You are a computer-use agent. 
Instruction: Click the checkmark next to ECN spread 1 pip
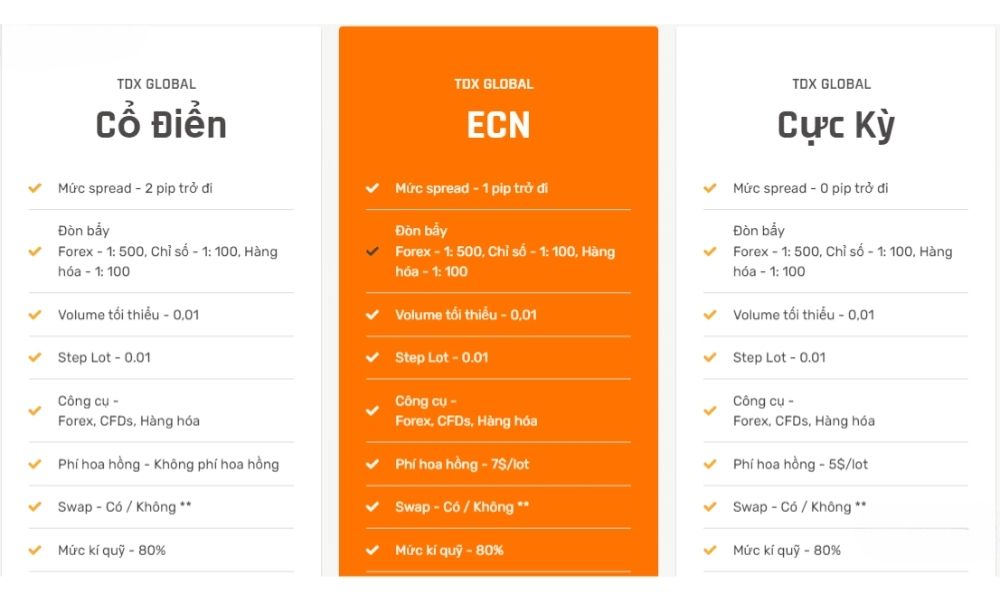pos(372,188)
